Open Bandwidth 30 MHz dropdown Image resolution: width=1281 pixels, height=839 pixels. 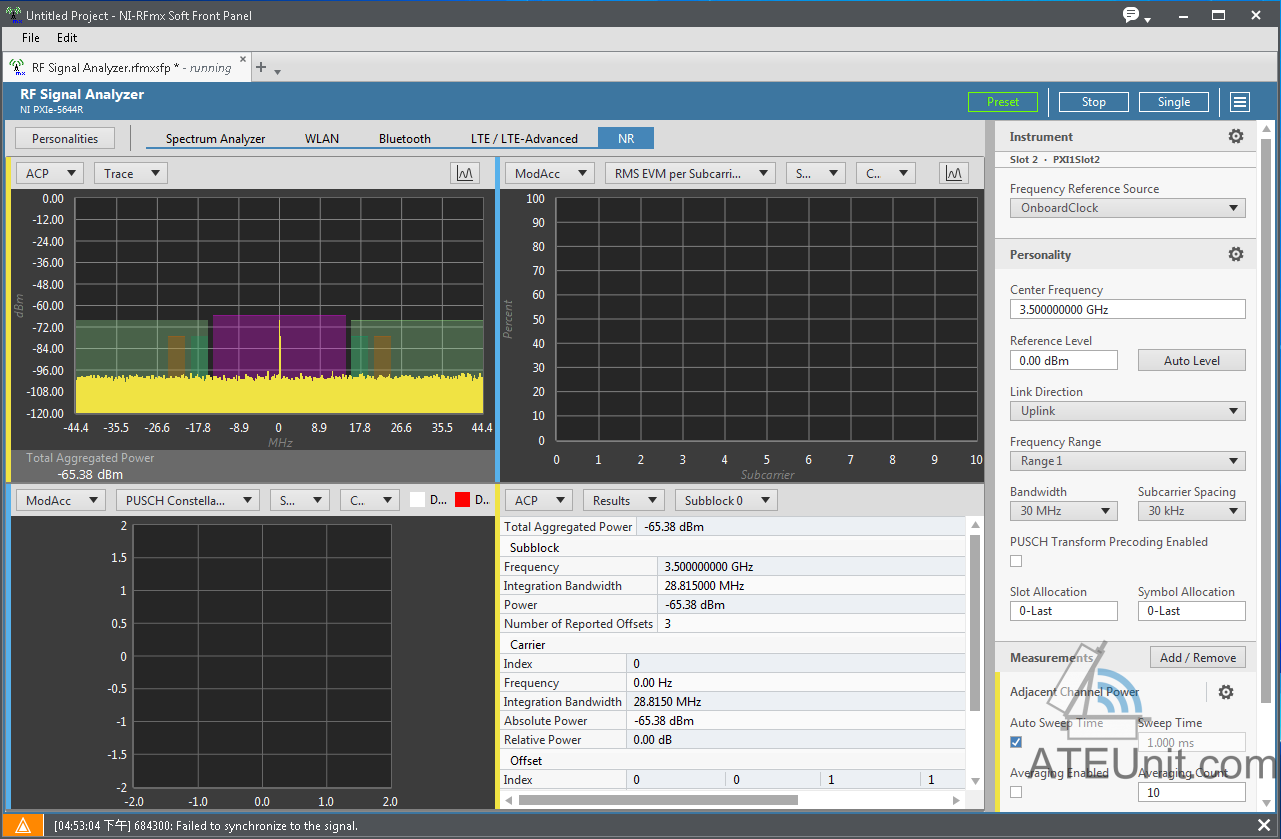(x=1064, y=511)
